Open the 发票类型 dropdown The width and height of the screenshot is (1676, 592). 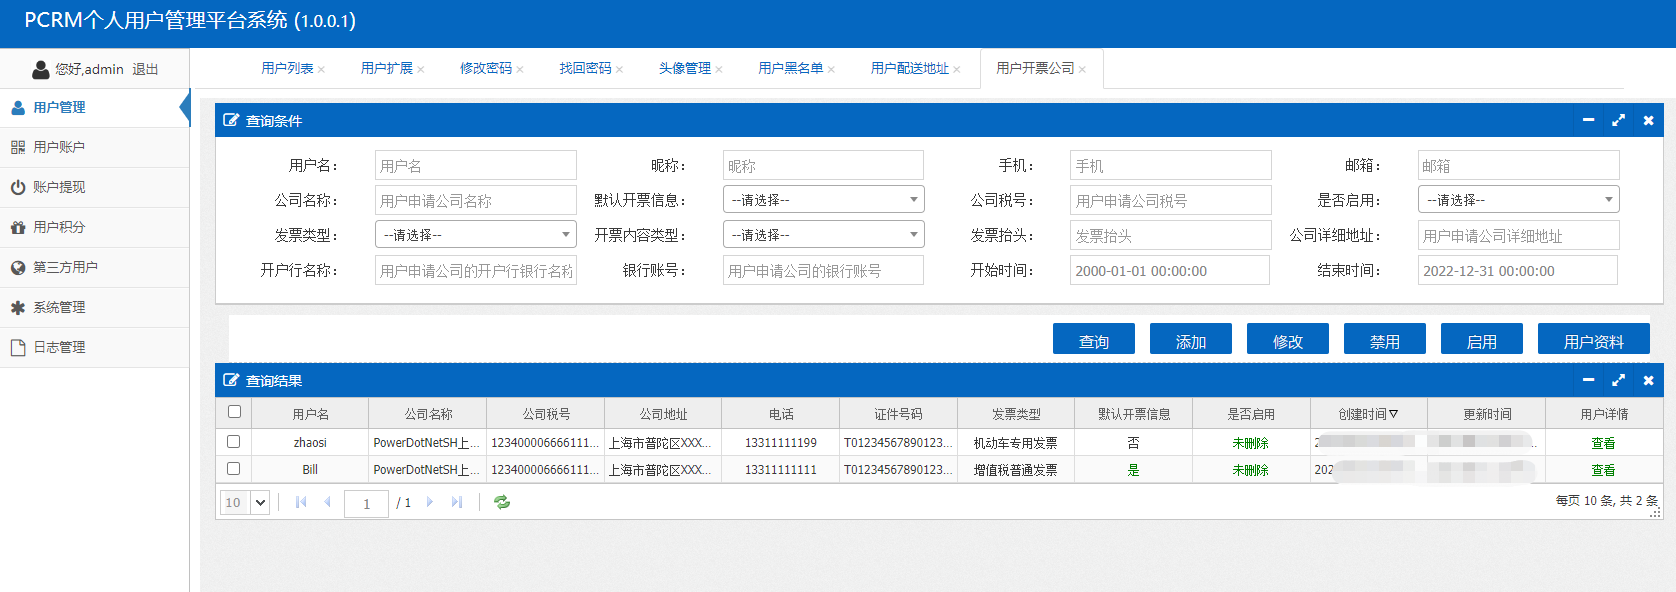[x=476, y=235]
